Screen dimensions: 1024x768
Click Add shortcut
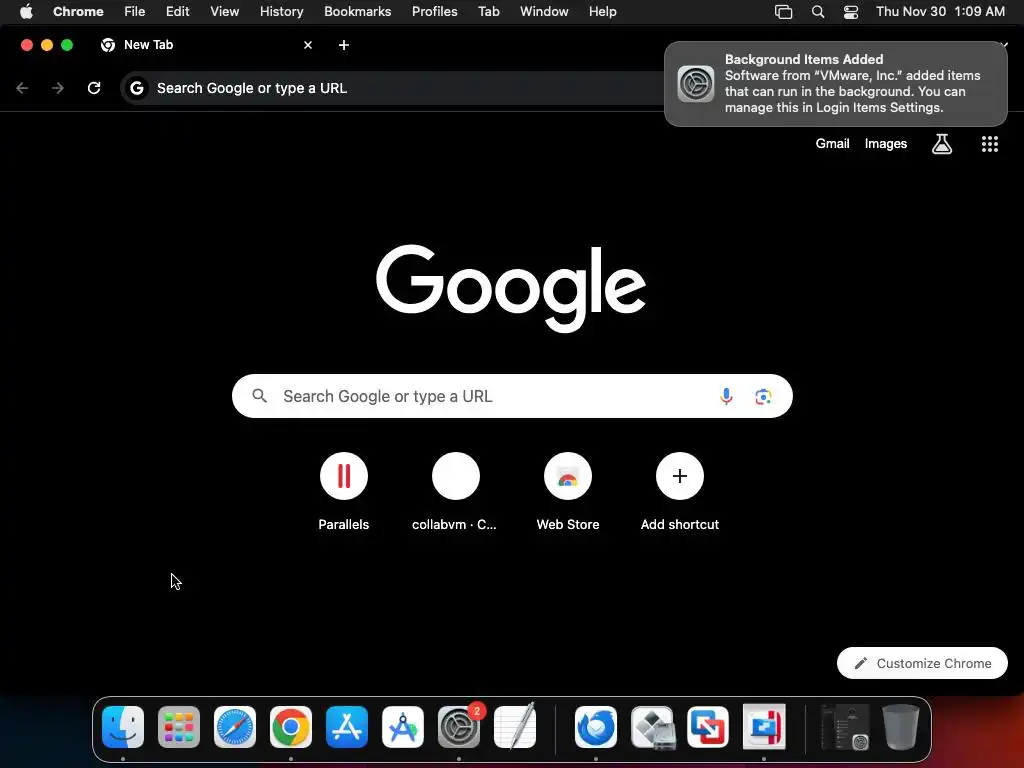pyautogui.click(x=680, y=492)
